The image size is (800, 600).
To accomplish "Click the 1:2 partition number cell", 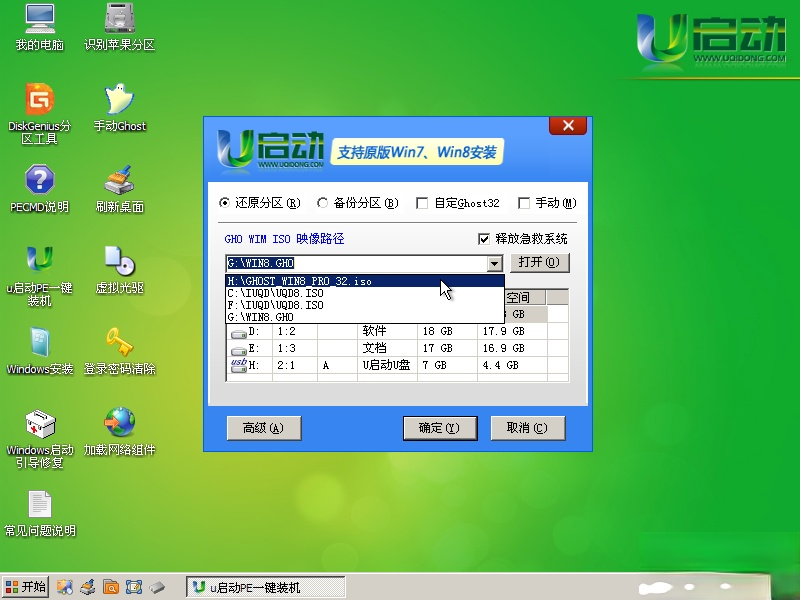I will coord(295,331).
